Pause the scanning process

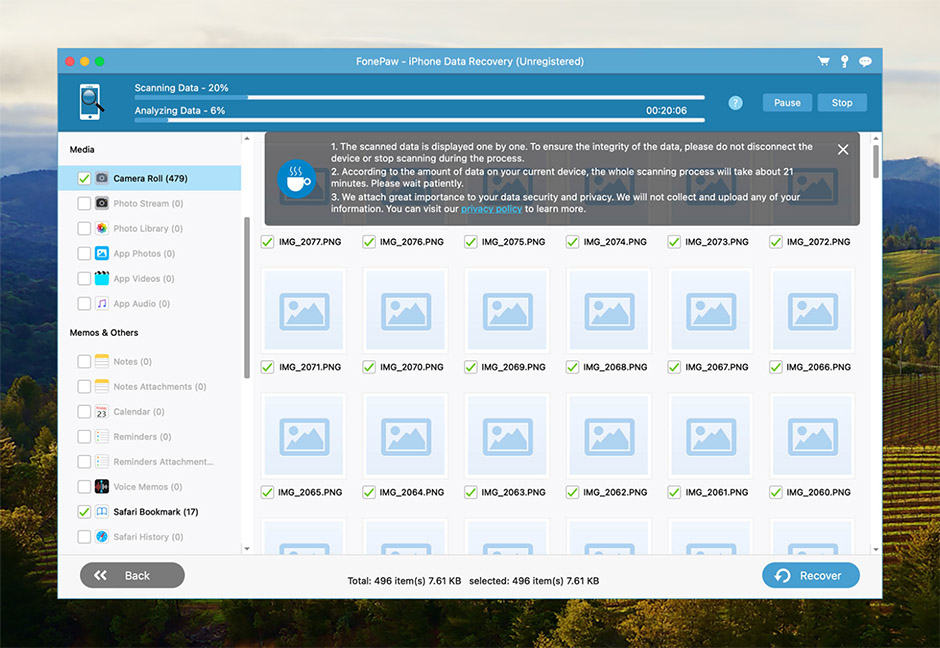pos(787,103)
